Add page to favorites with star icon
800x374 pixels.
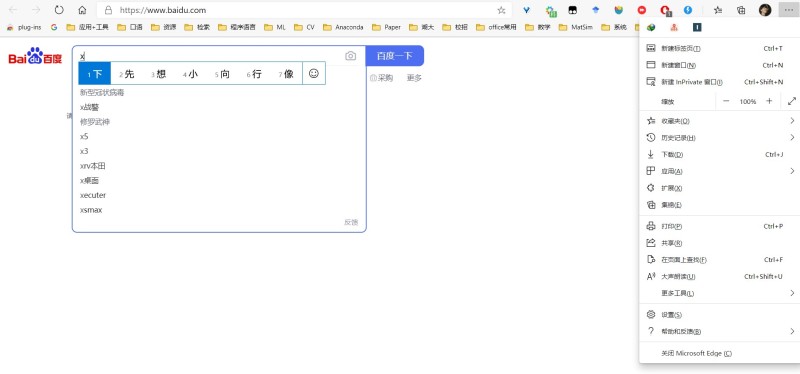click(x=502, y=10)
